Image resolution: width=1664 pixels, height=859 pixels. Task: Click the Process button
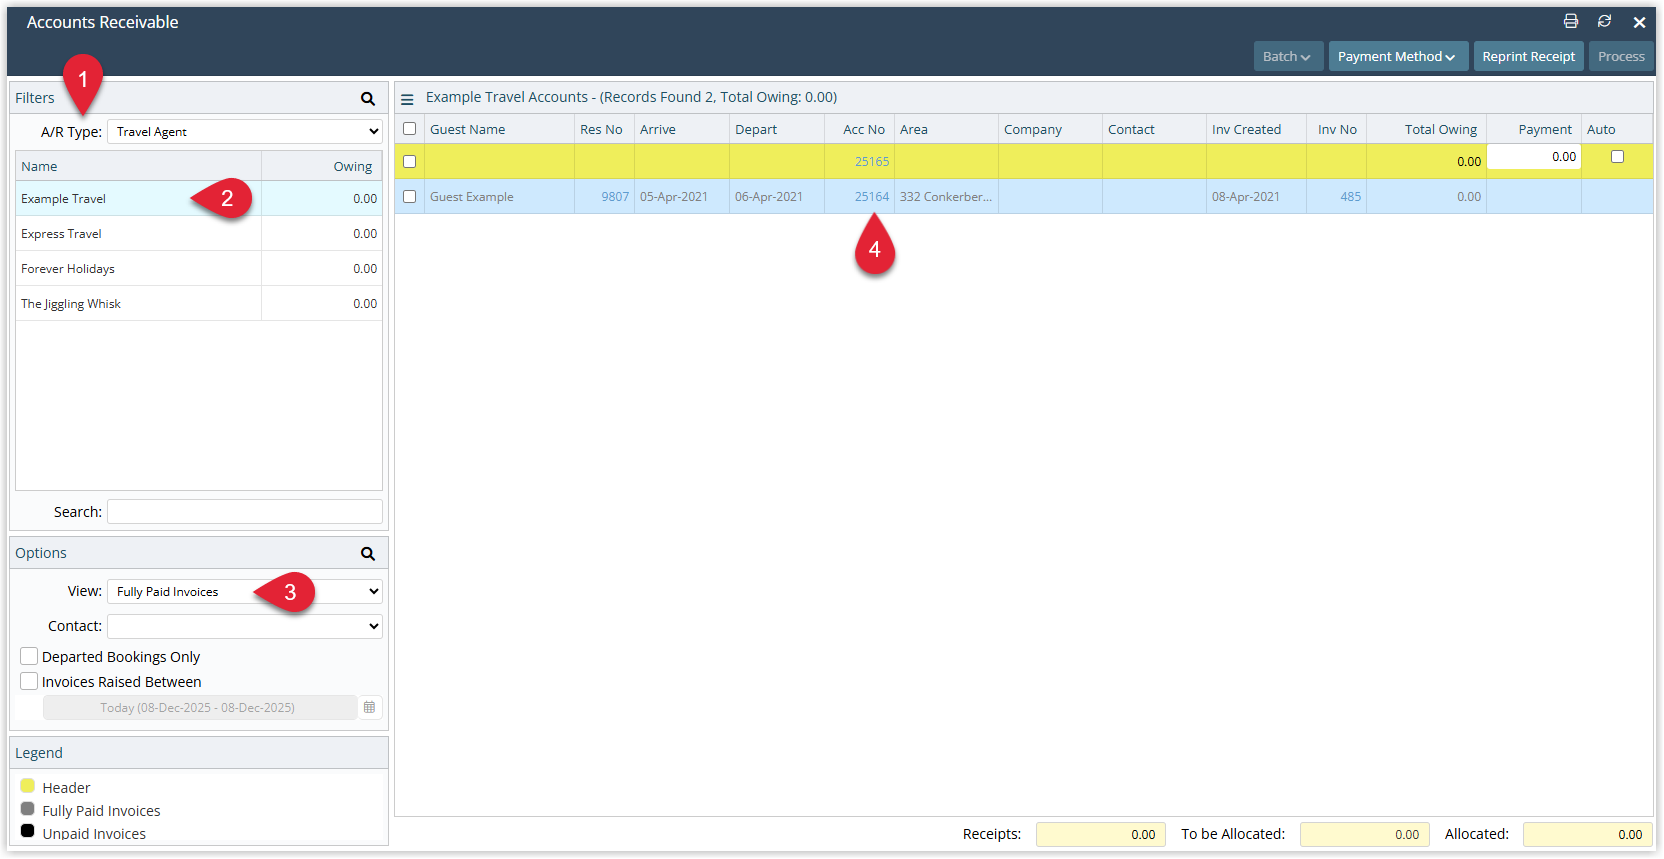click(1621, 56)
